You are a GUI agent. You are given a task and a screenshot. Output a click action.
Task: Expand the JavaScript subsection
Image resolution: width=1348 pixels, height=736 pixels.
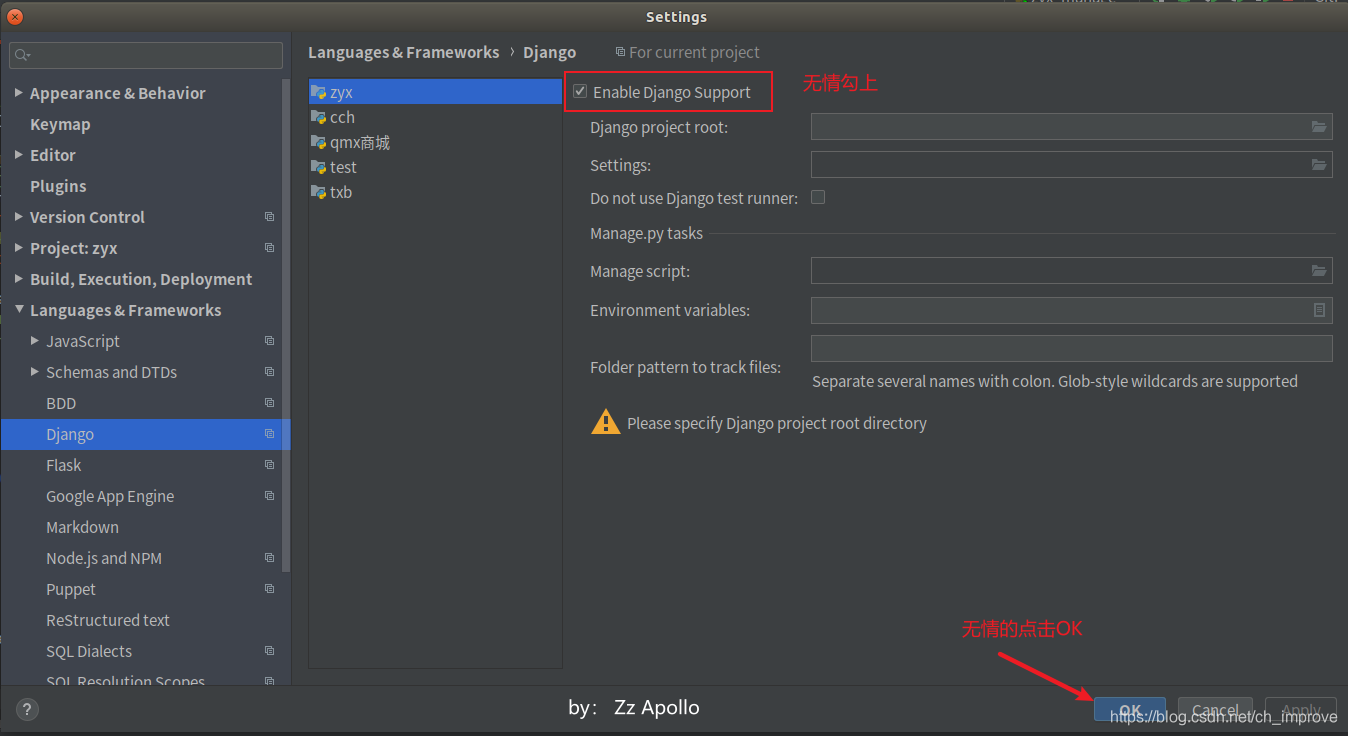point(36,340)
